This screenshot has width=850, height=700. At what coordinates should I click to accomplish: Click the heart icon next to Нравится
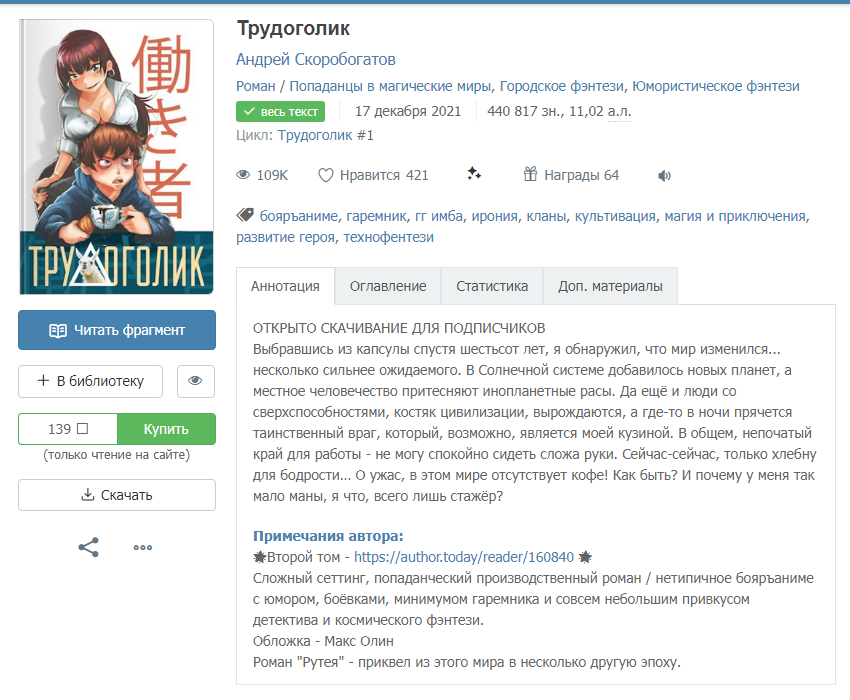325,175
